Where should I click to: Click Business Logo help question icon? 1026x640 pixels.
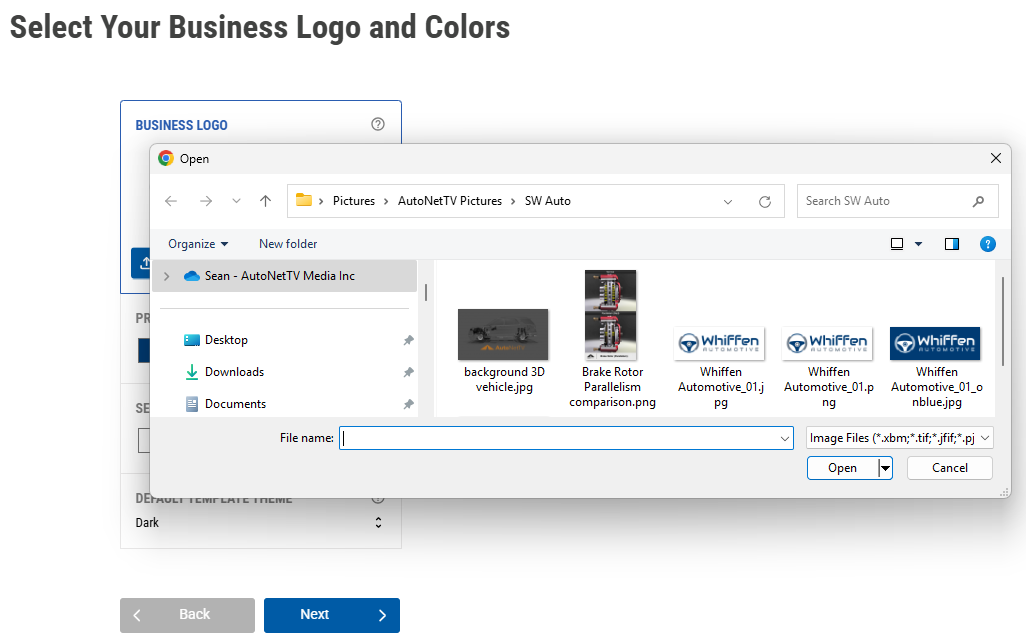coord(378,124)
